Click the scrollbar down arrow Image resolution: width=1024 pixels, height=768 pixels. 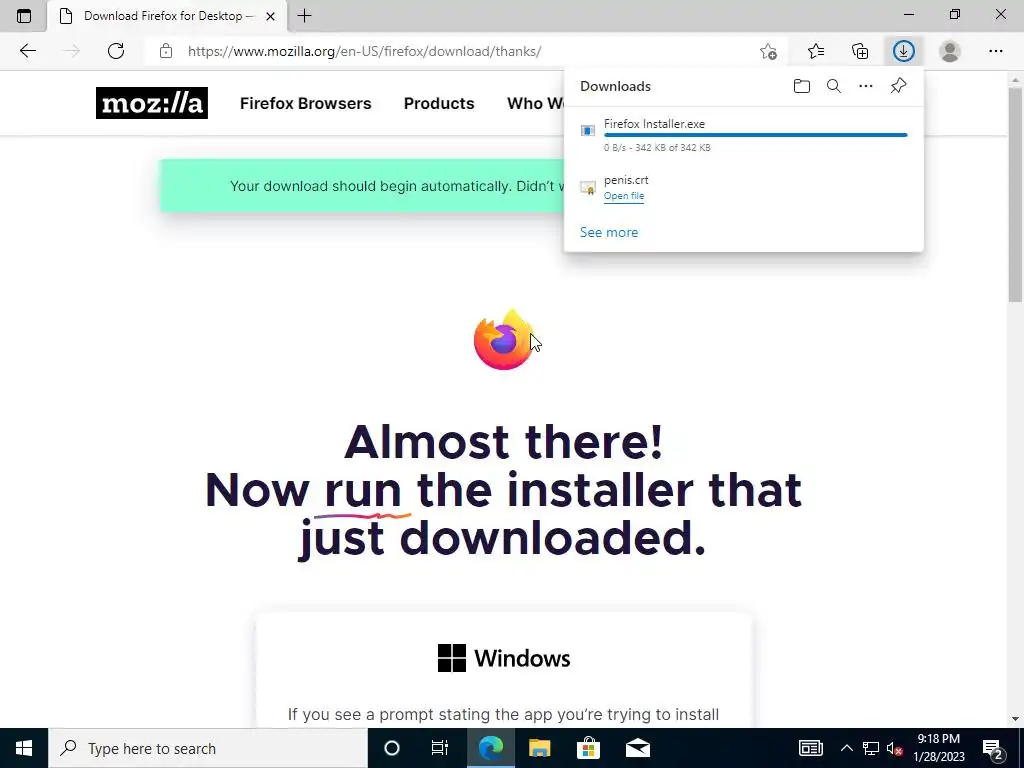[1015, 719]
